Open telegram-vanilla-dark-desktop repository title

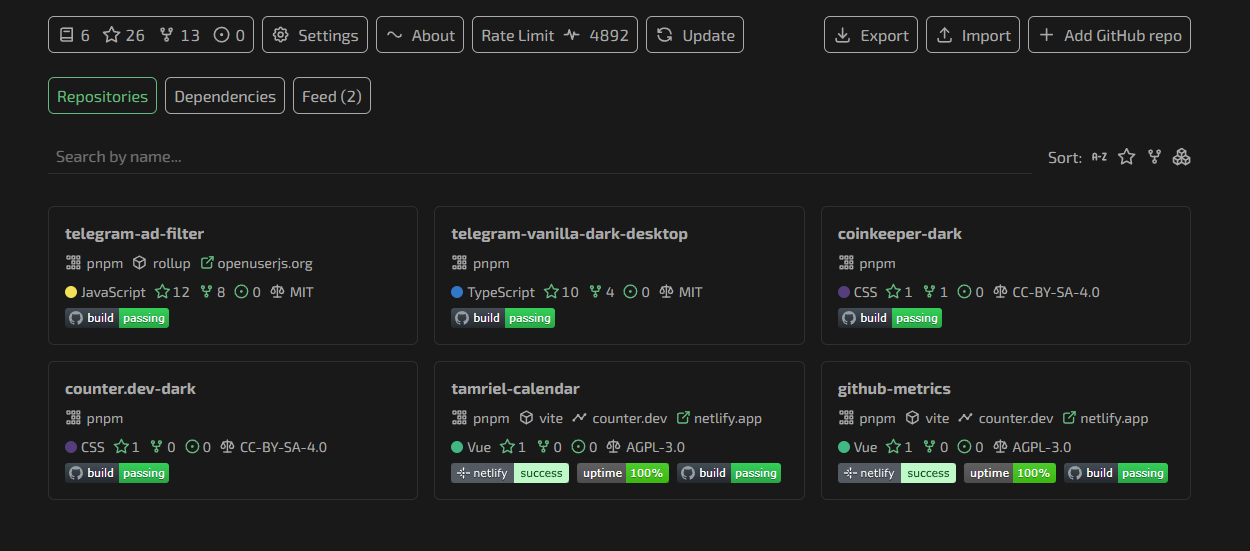[569, 234]
